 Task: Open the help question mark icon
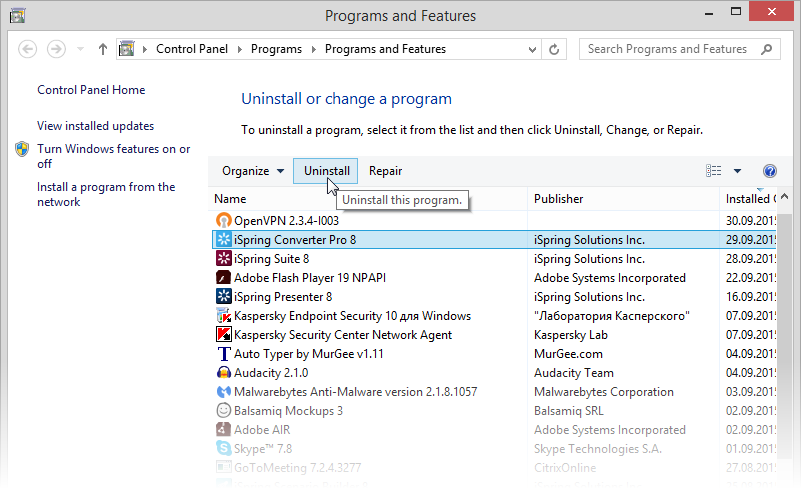click(769, 171)
